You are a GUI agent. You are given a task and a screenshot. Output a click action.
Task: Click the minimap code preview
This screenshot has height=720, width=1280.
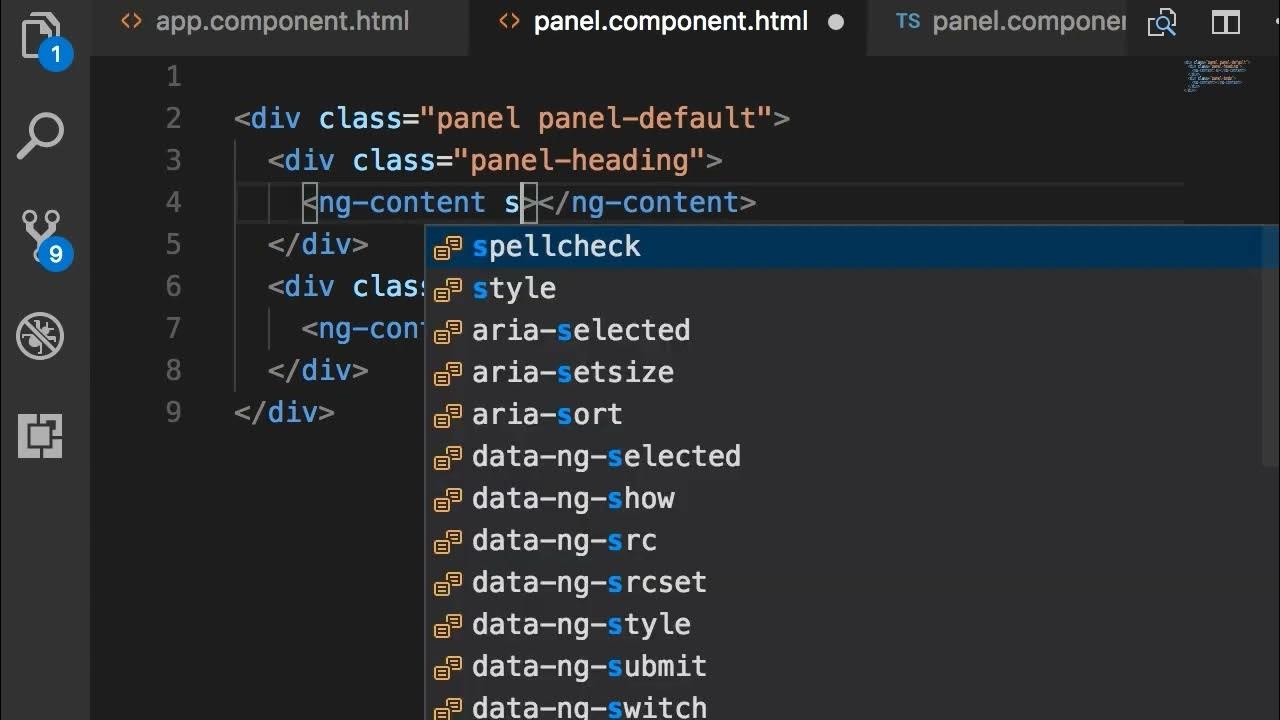pos(1214,76)
